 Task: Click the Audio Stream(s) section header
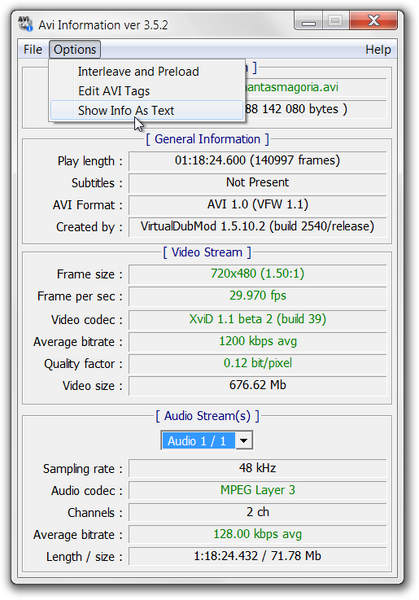207,416
